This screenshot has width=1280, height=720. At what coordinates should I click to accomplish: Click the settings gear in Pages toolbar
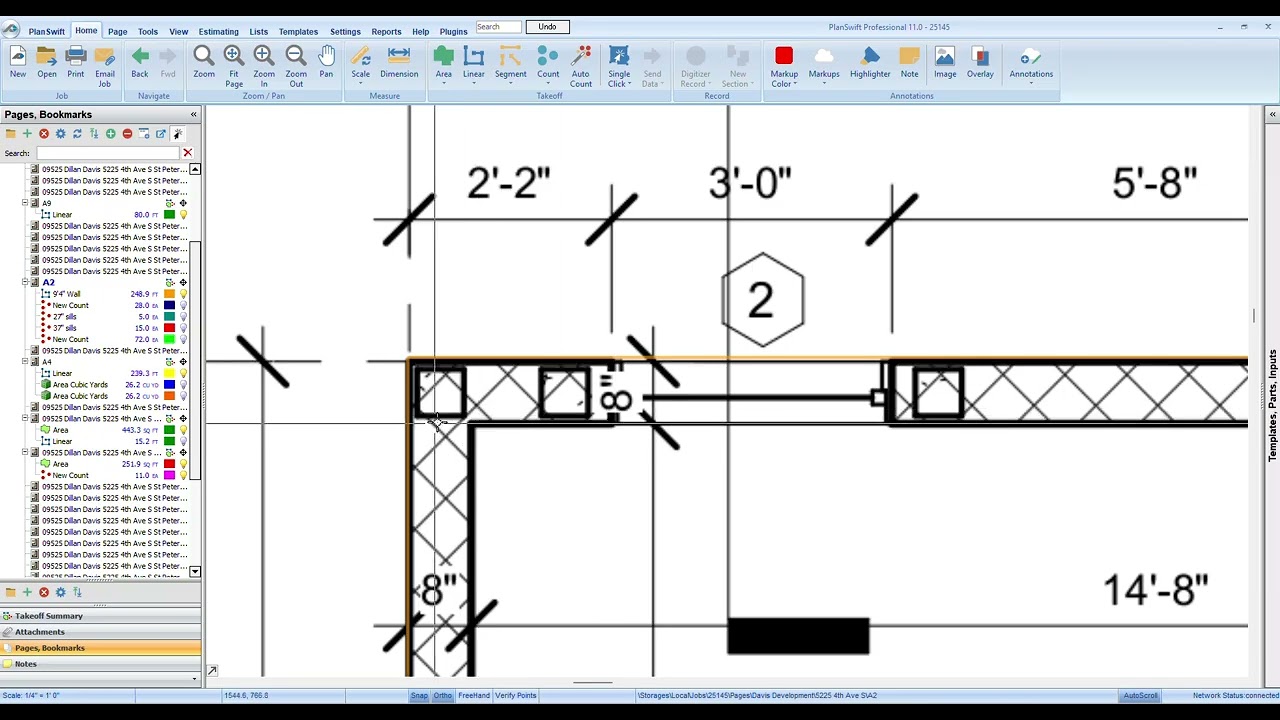pyautogui.click(x=60, y=134)
